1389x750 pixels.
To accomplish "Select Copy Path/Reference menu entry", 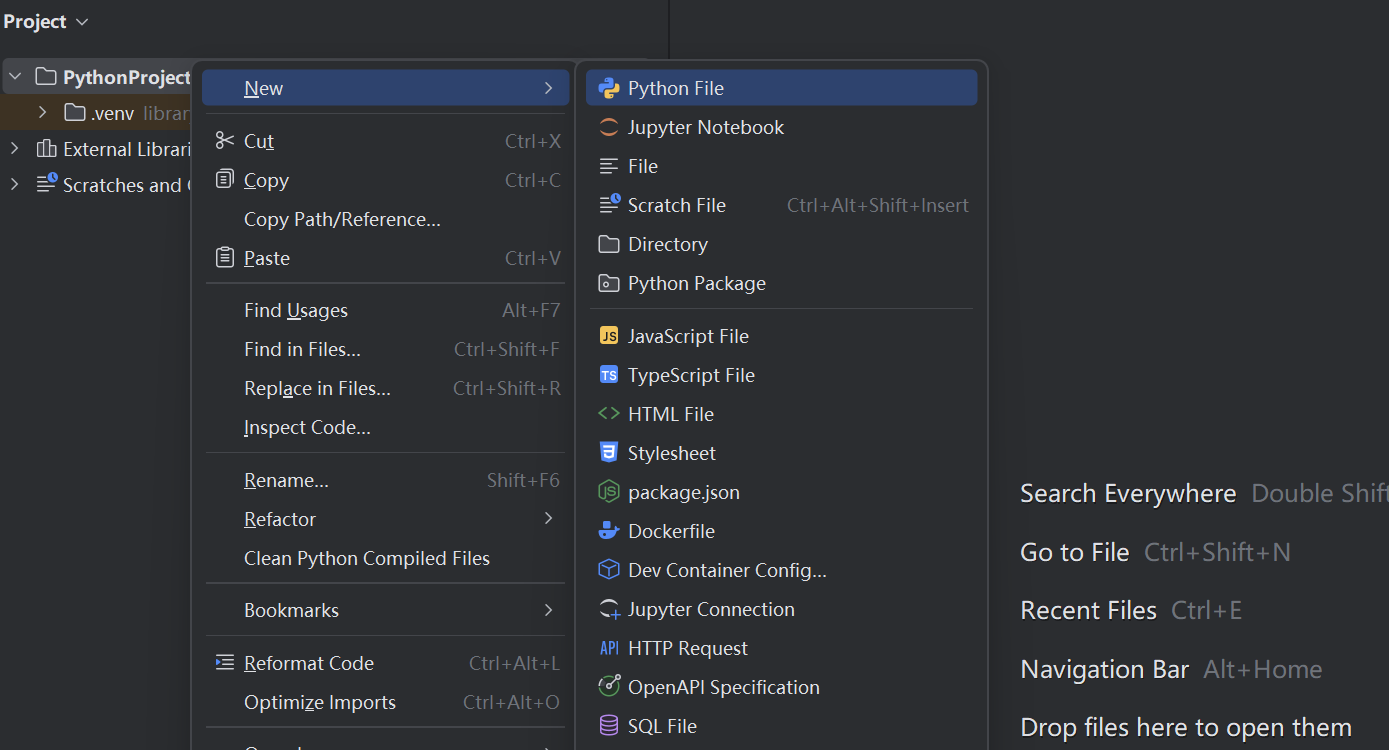I will [386, 219].
